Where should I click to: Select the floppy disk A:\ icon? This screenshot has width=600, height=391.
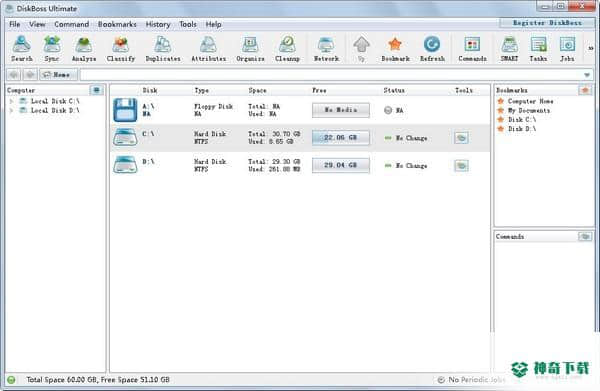[125, 110]
